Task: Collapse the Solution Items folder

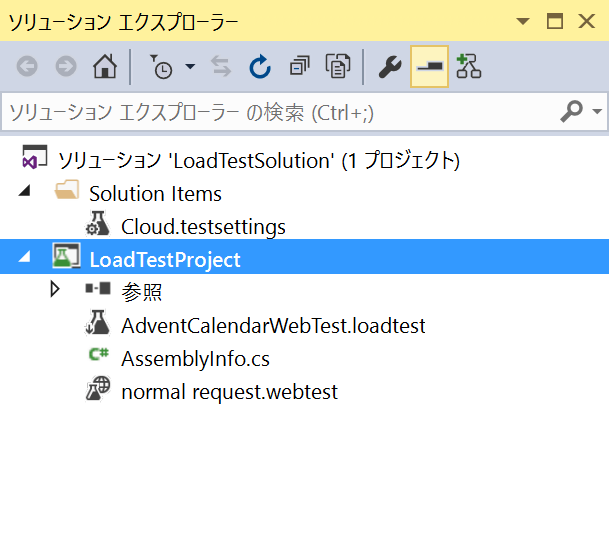Action: point(25,190)
